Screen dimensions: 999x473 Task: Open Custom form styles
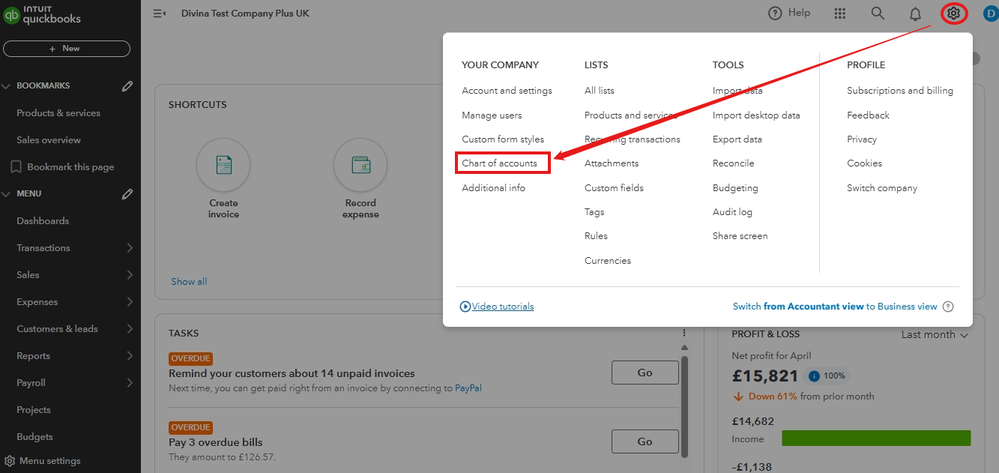(503, 140)
